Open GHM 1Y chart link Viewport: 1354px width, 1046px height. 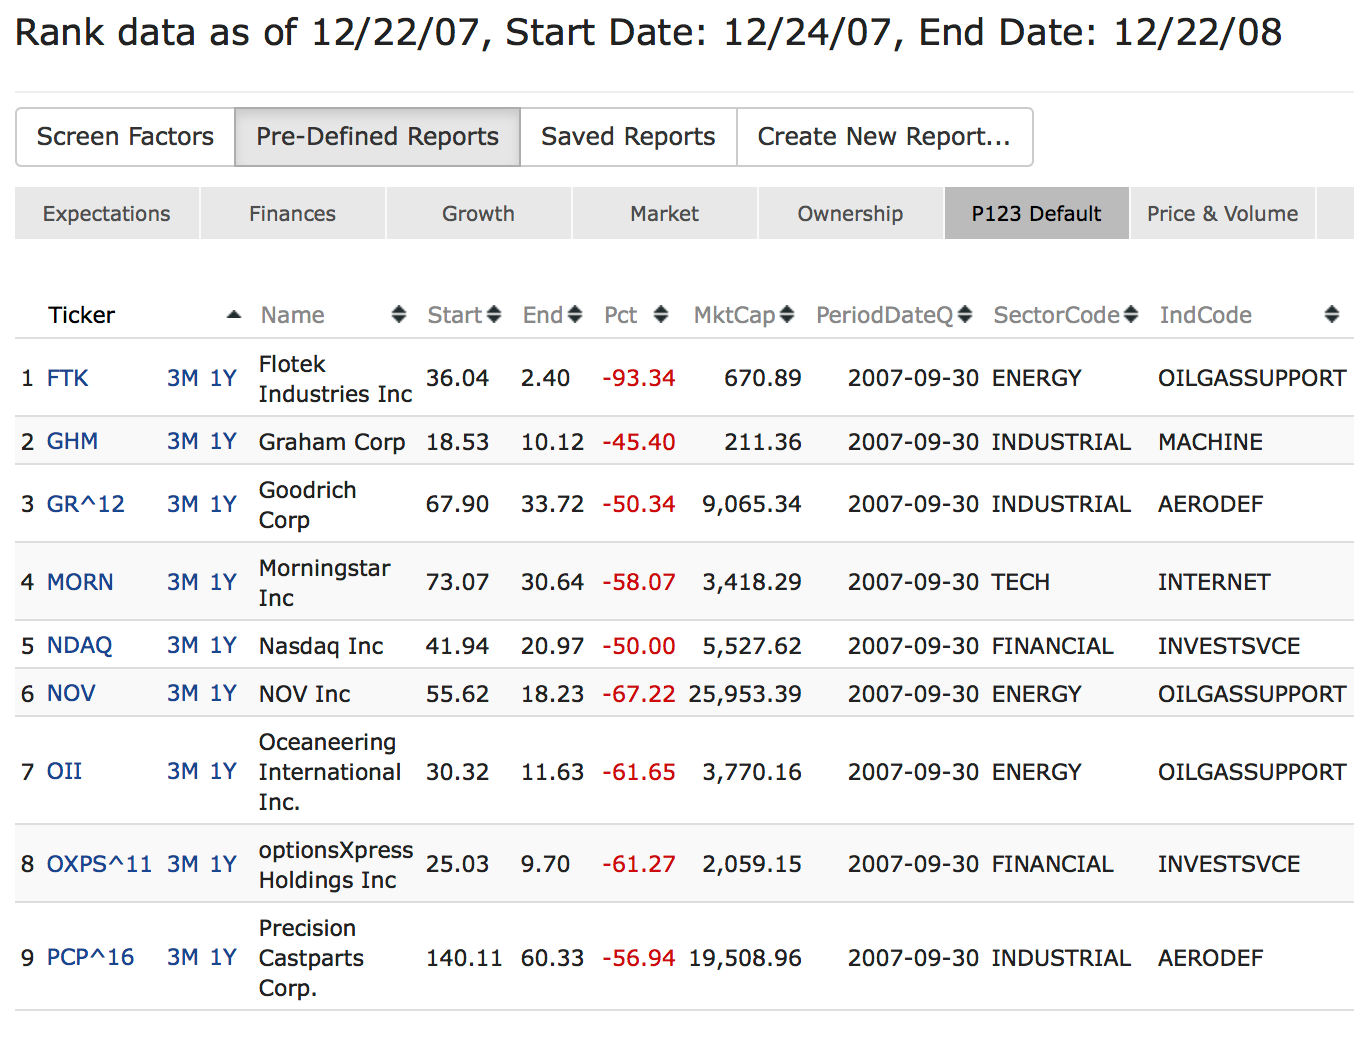coord(223,441)
